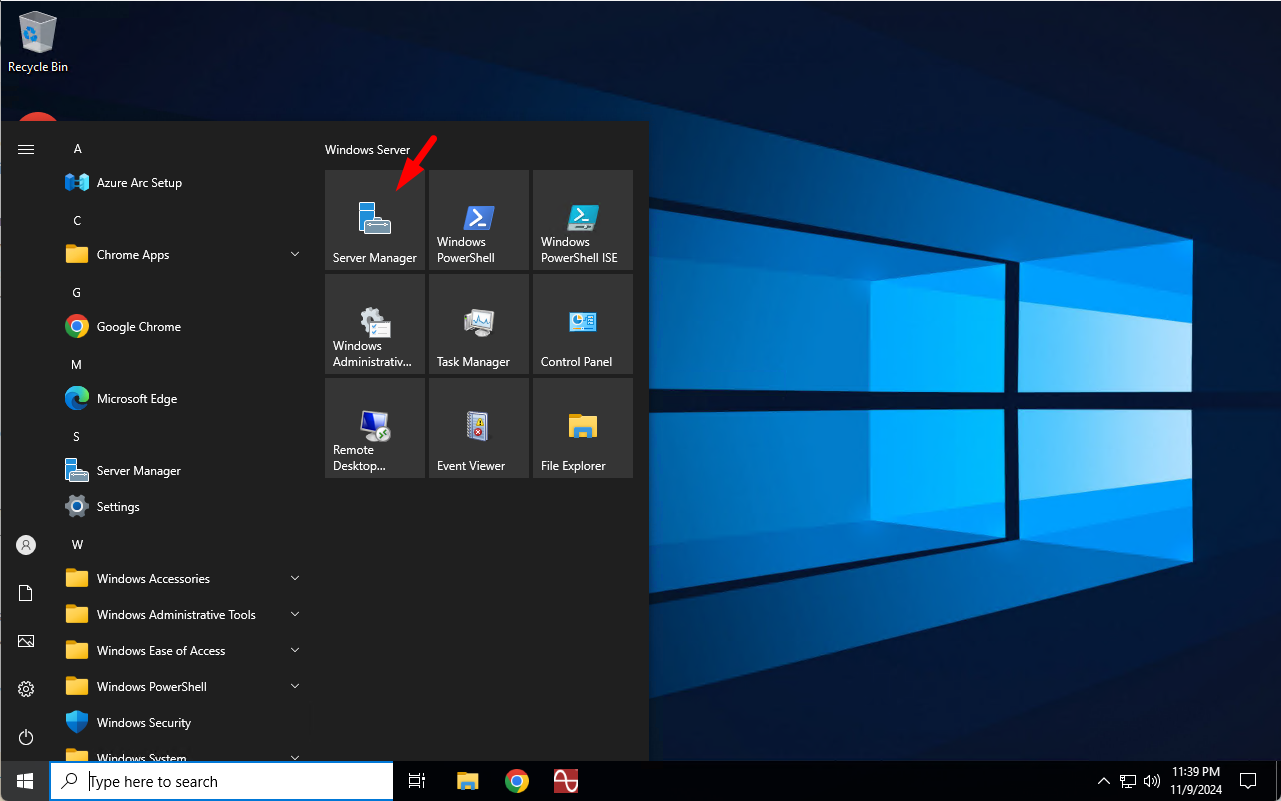Open Settings gear in Start sidebar
The width and height of the screenshot is (1281, 801).
(26, 689)
